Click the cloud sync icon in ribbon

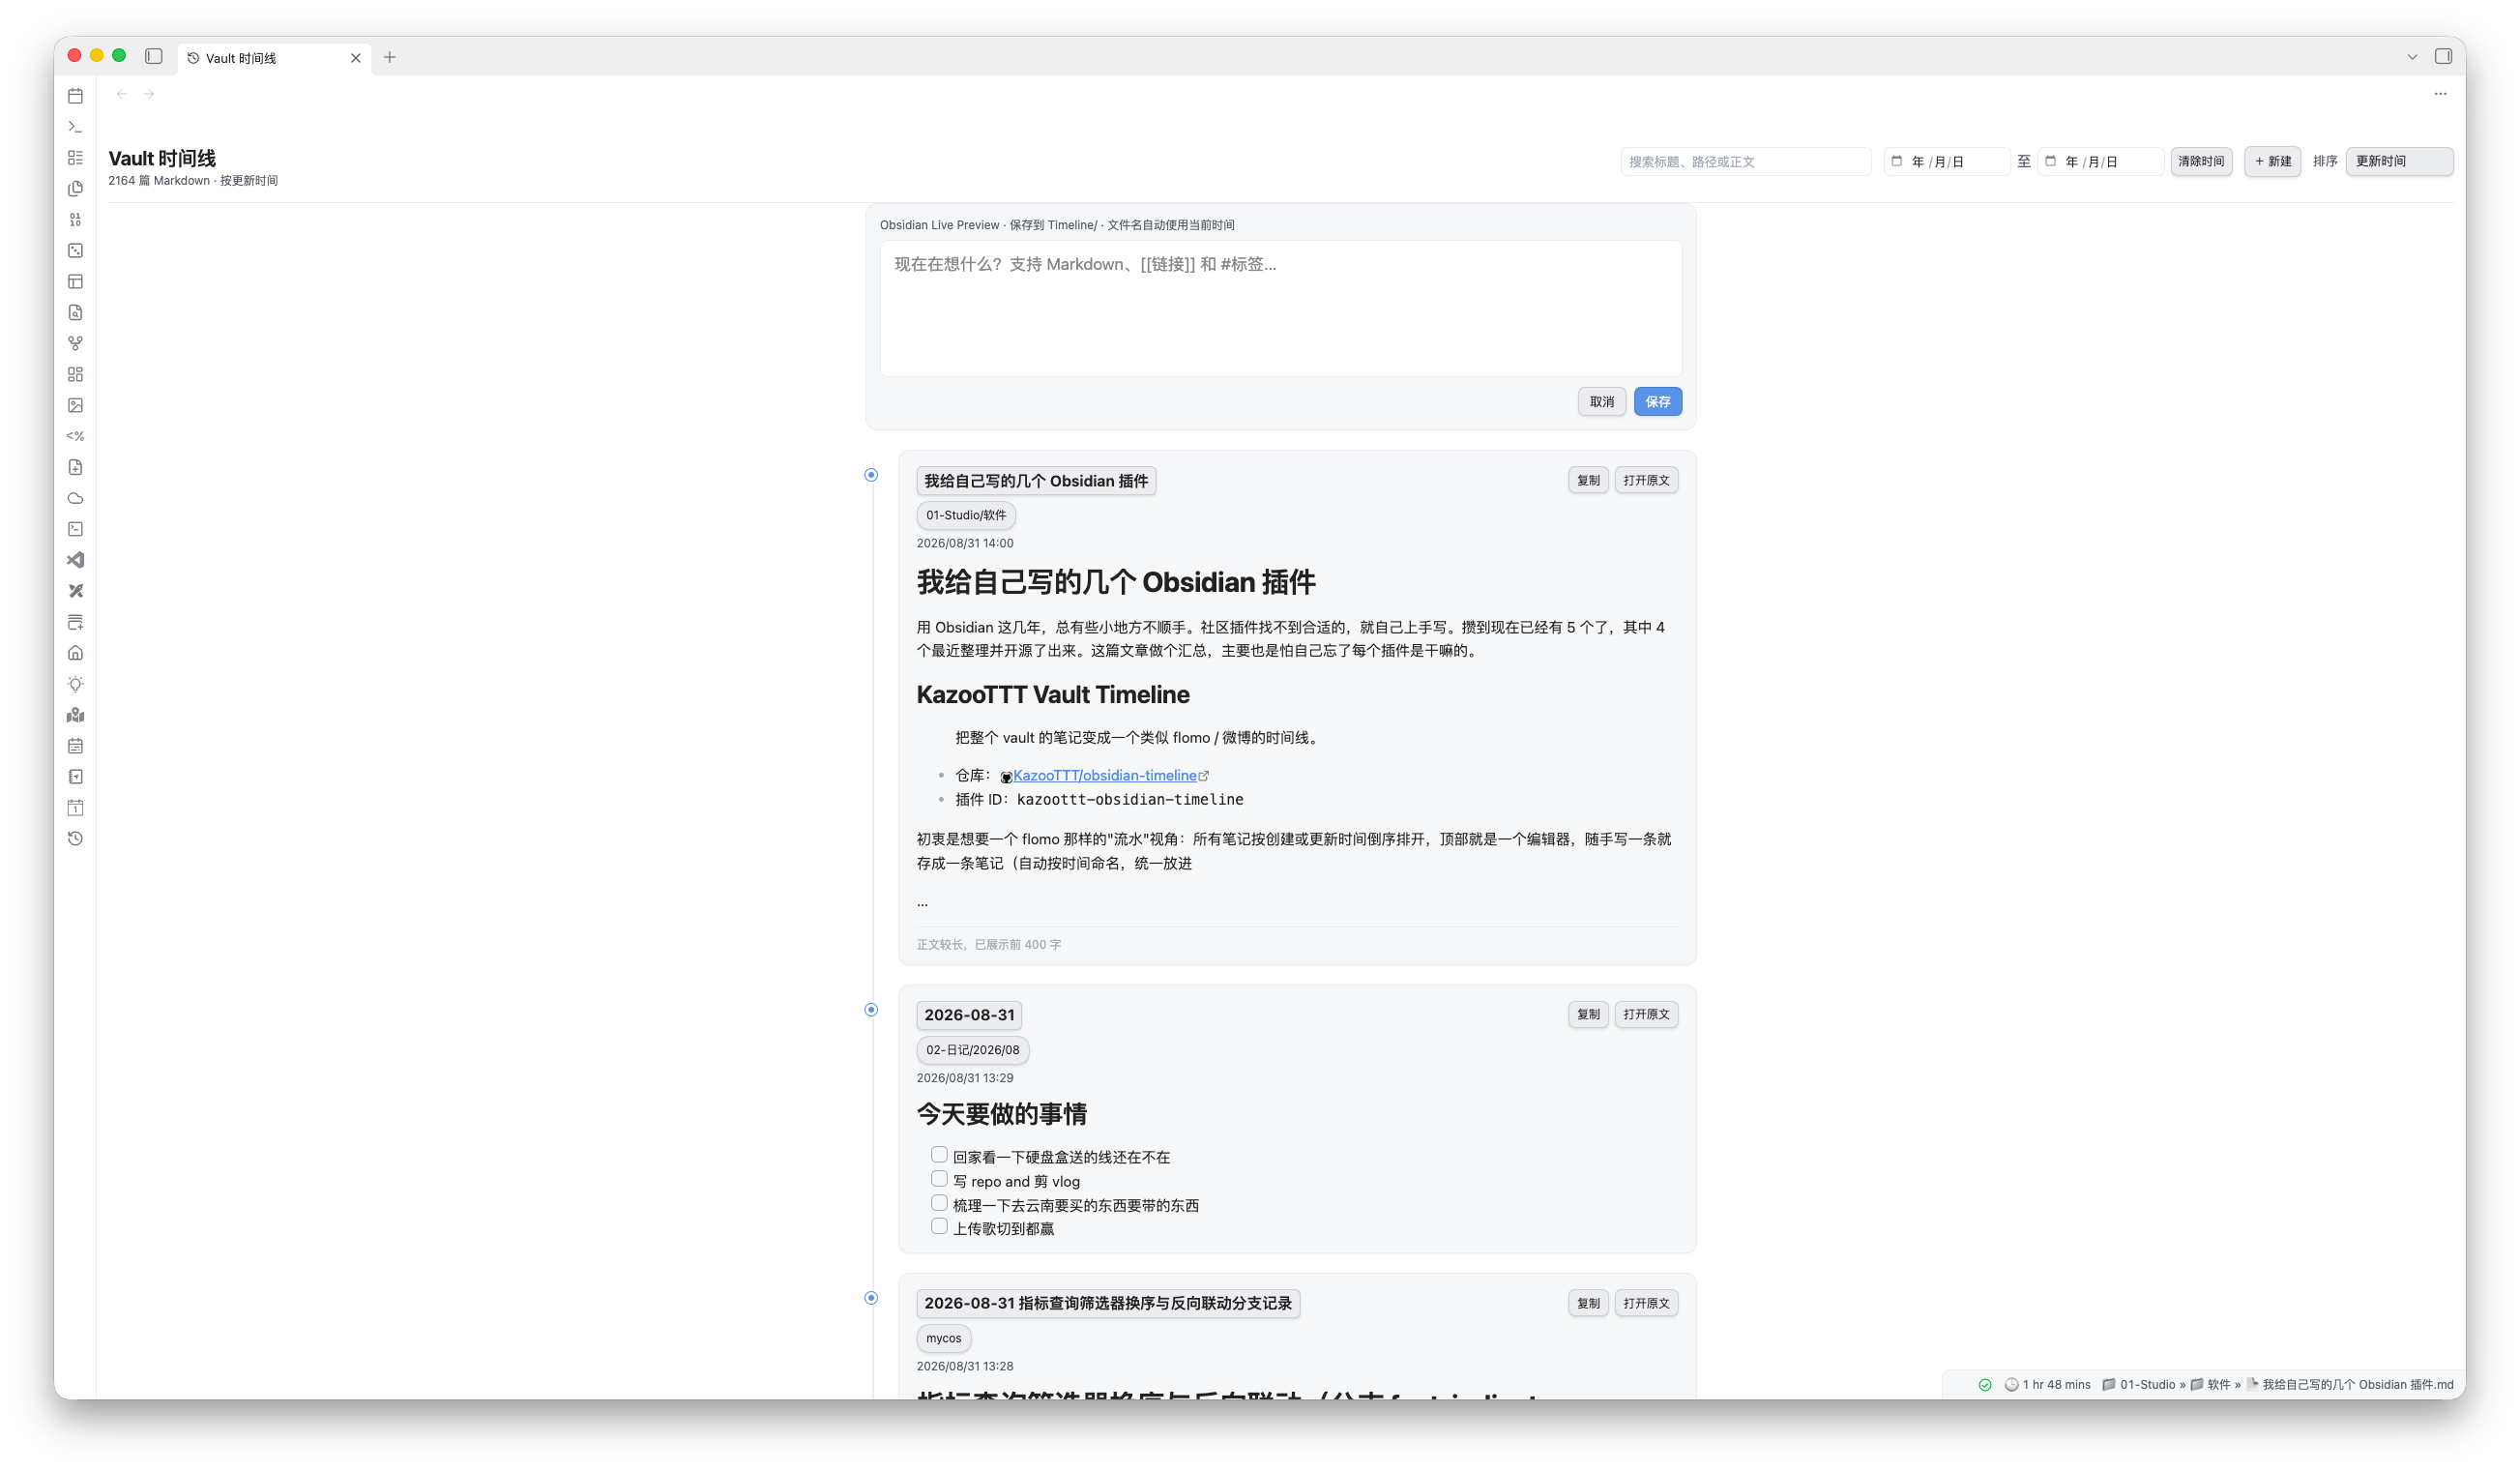pos(75,499)
